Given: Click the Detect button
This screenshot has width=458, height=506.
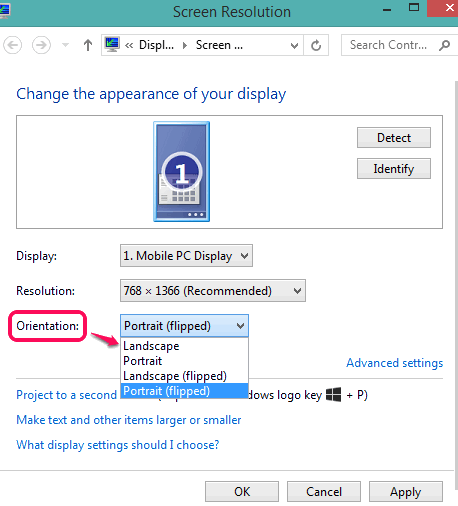Looking at the screenshot, I should 394,137.
